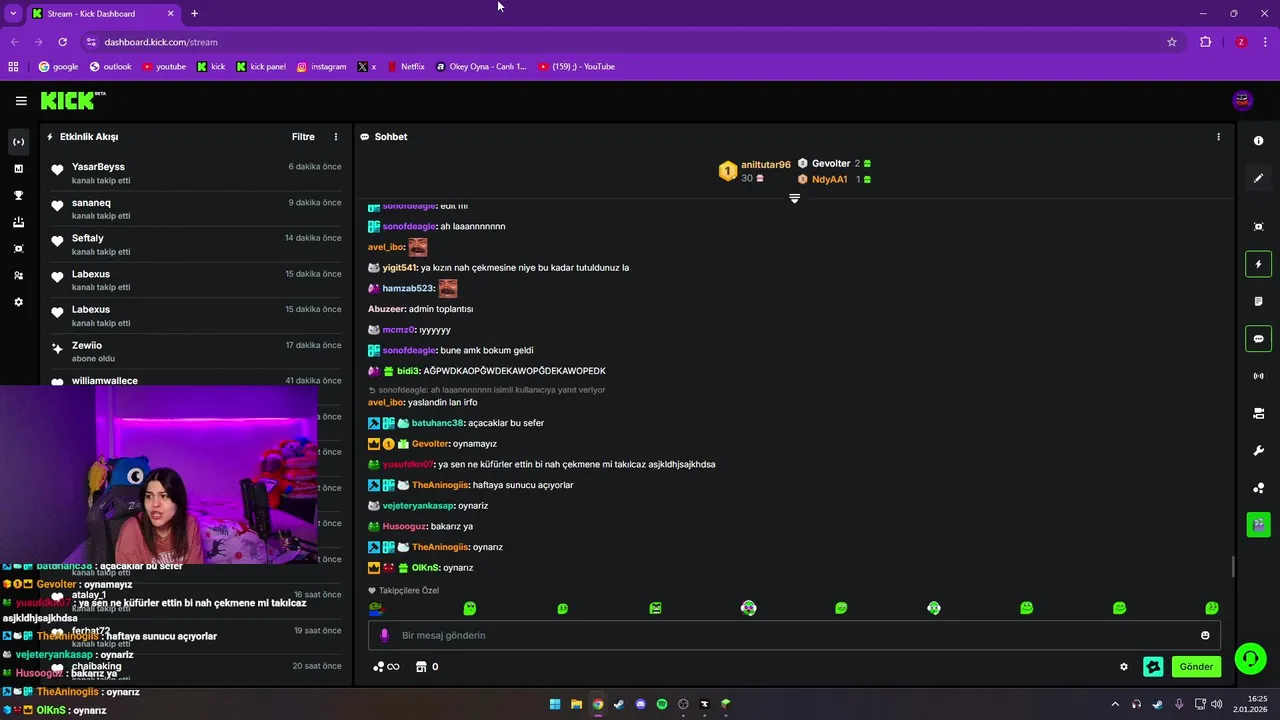
Task: Click the download icon in left sidebar
Action: coord(18,222)
